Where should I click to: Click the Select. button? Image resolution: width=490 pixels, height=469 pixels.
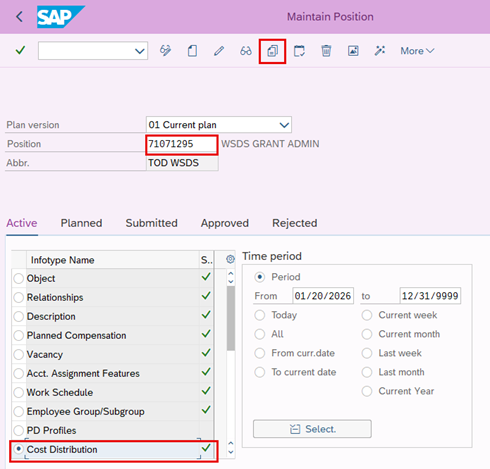[312, 429]
